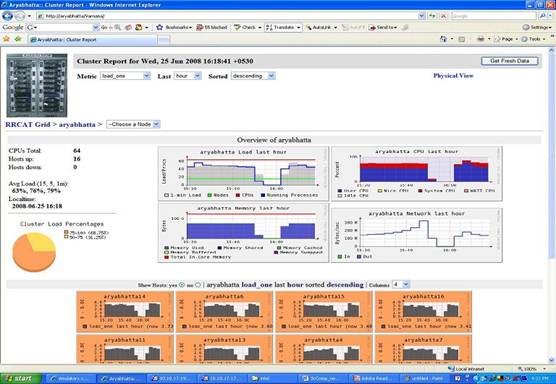Select the Aryabhatta Cluster Report tab
Viewport: 556px width, 384px height.
point(93,40)
